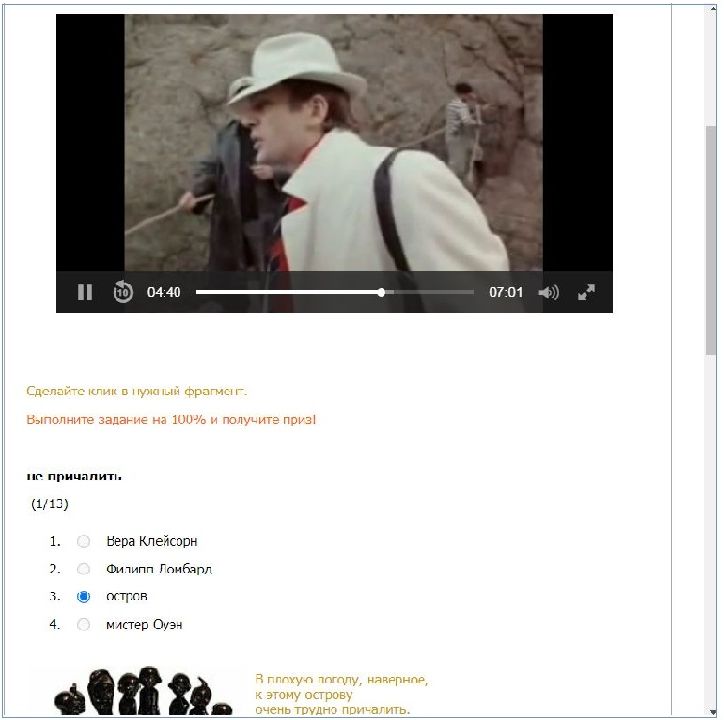
Task: Mute the video volume
Action: click(549, 292)
